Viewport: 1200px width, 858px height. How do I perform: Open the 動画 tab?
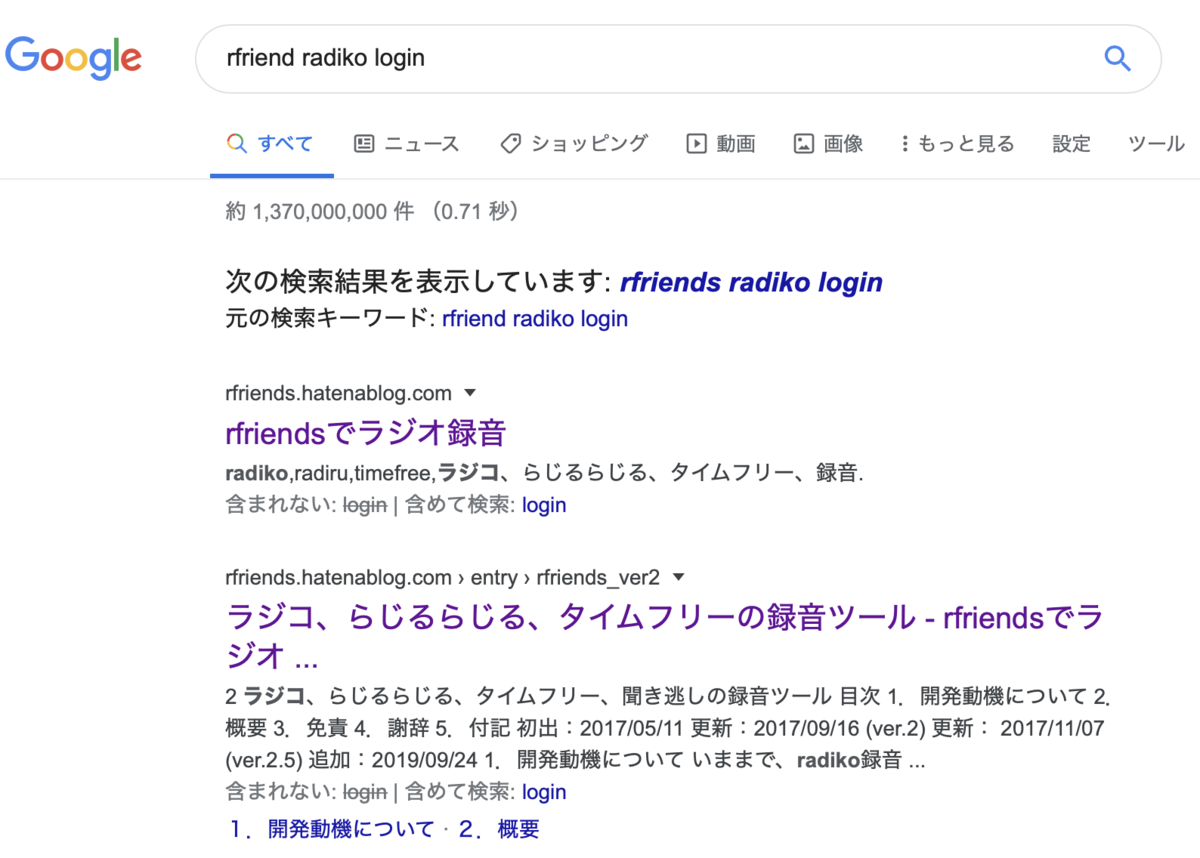click(x=721, y=144)
